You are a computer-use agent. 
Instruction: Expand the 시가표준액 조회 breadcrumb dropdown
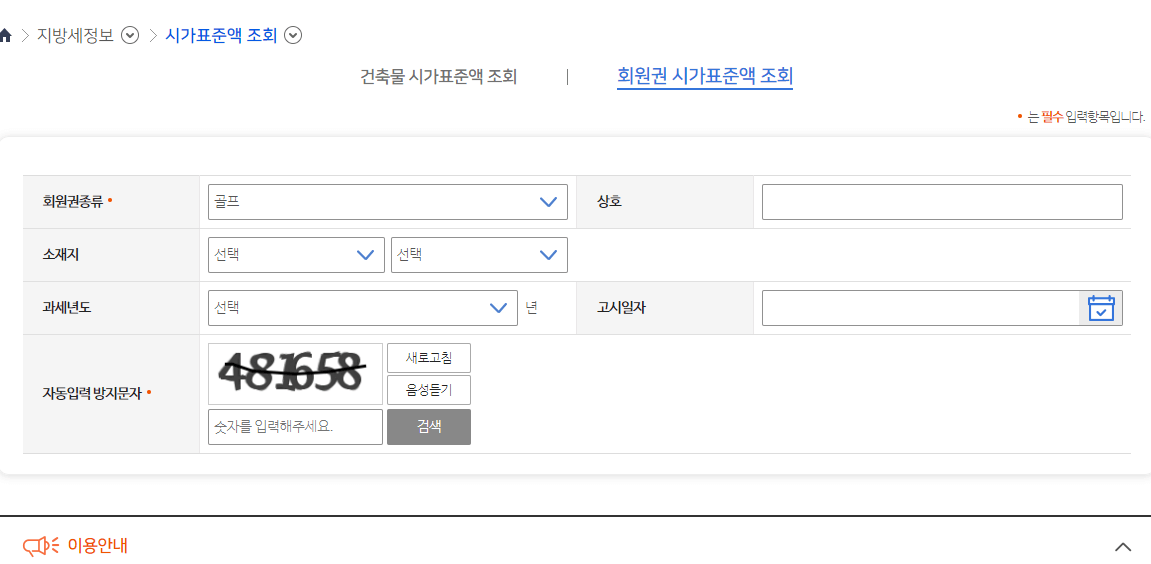293,35
